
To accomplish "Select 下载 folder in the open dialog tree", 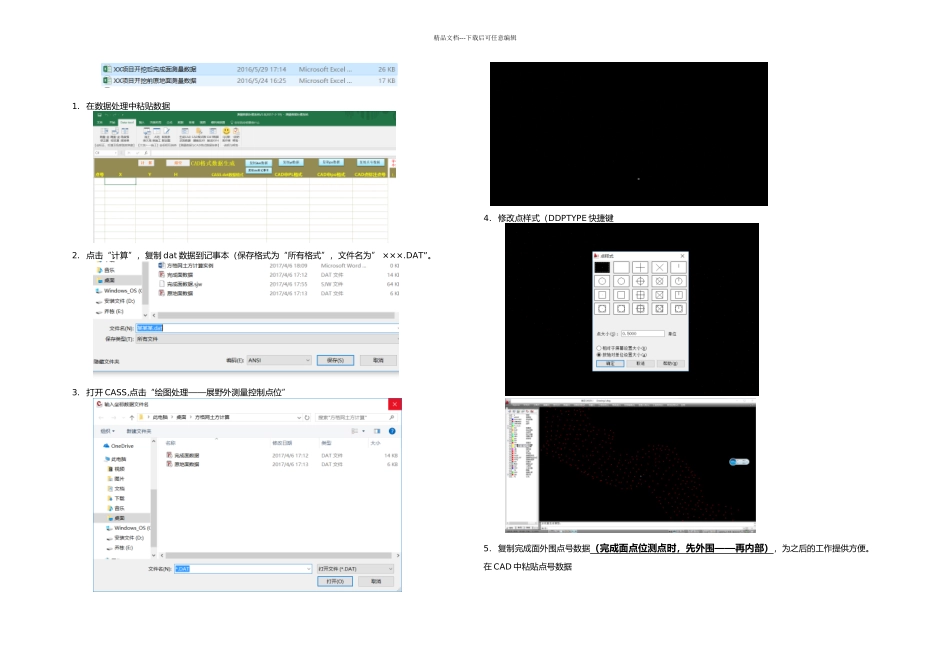I will pos(116,499).
